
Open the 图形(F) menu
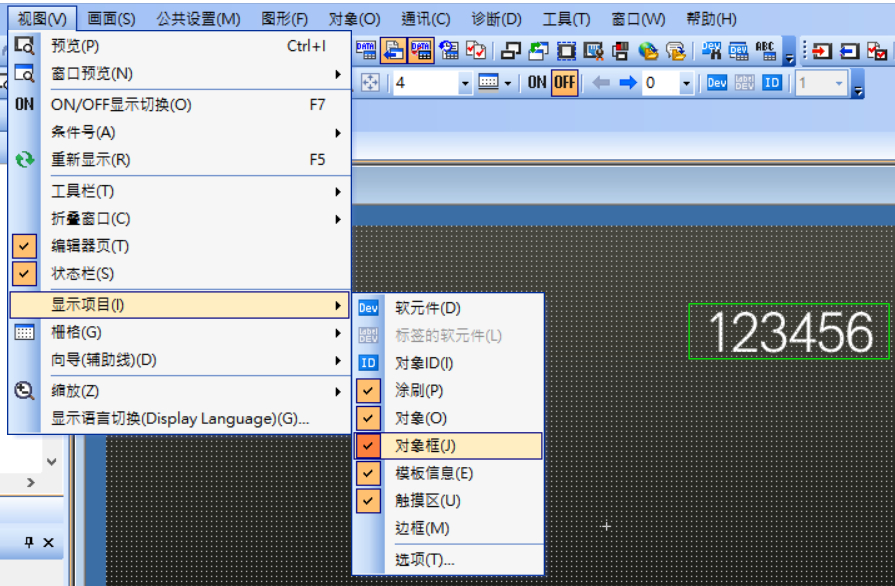tap(284, 19)
